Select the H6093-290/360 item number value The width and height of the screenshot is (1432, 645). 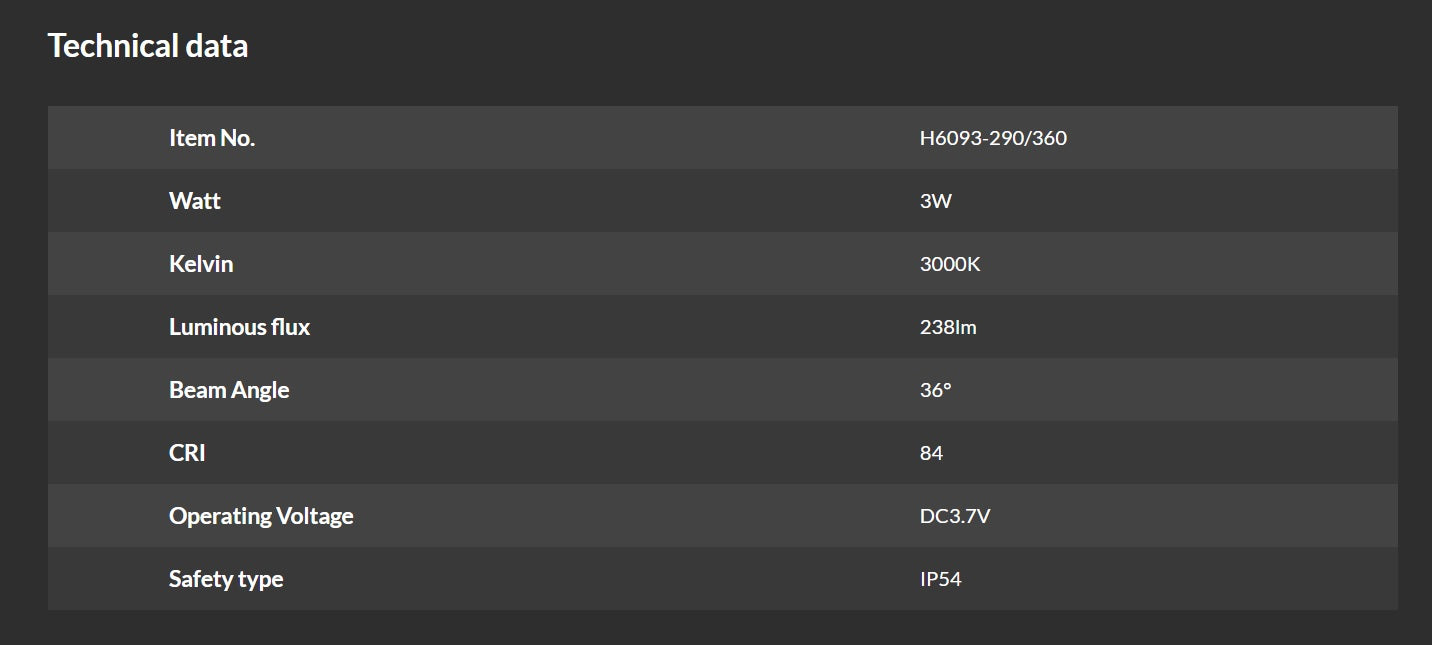click(x=993, y=138)
